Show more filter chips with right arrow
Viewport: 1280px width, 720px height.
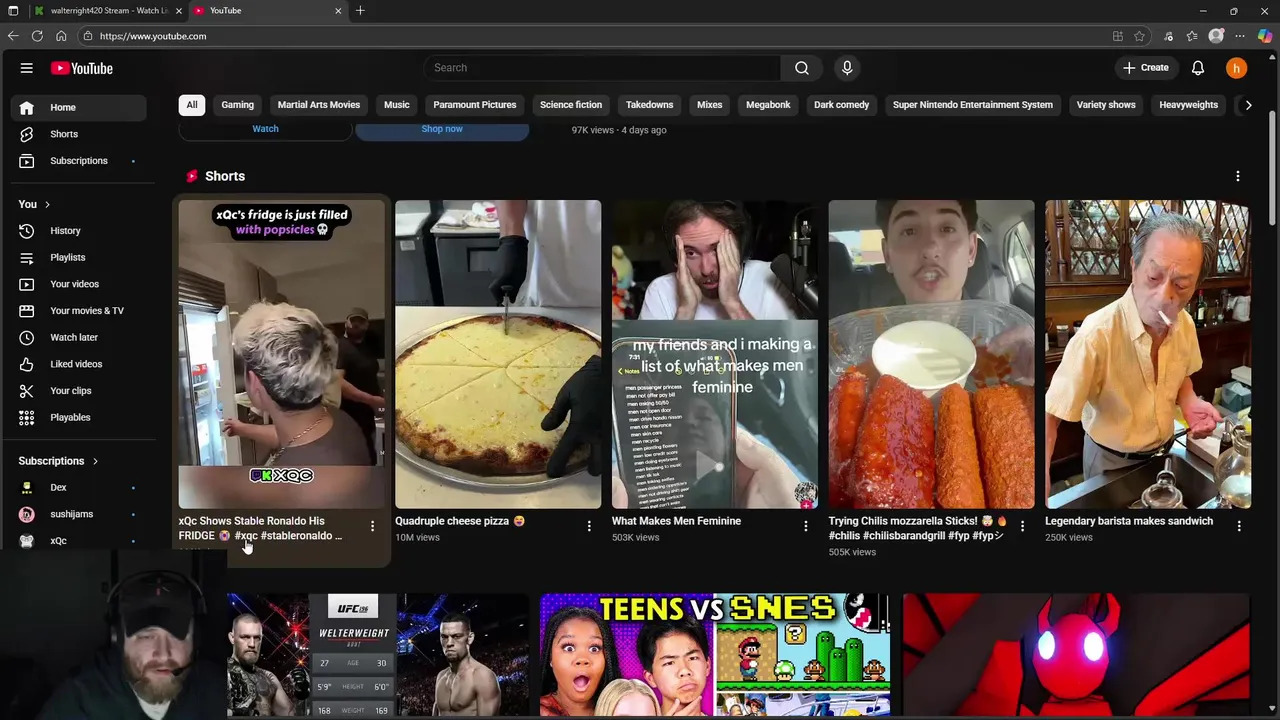(x=1248, y=105)
